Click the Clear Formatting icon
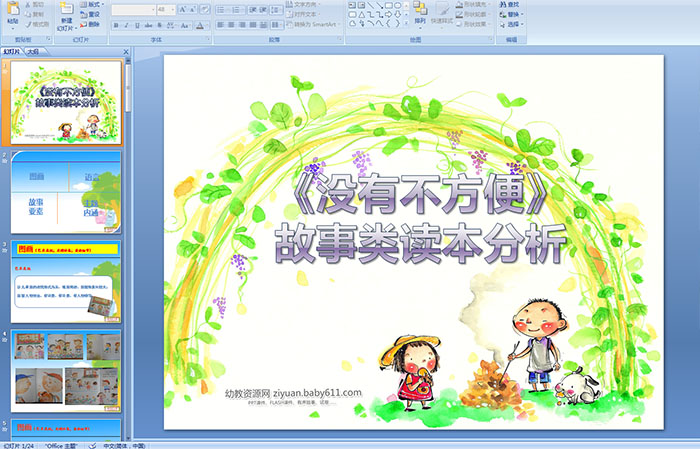 point(205,9)
